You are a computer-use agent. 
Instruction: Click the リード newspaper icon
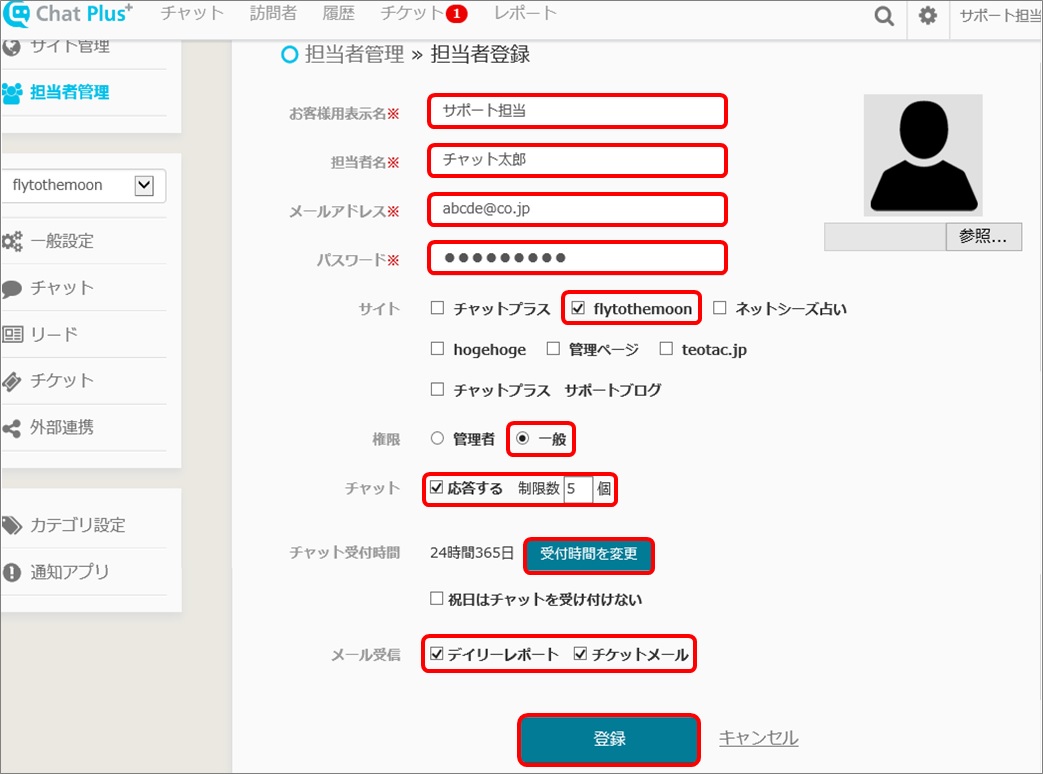pos(12,334)
